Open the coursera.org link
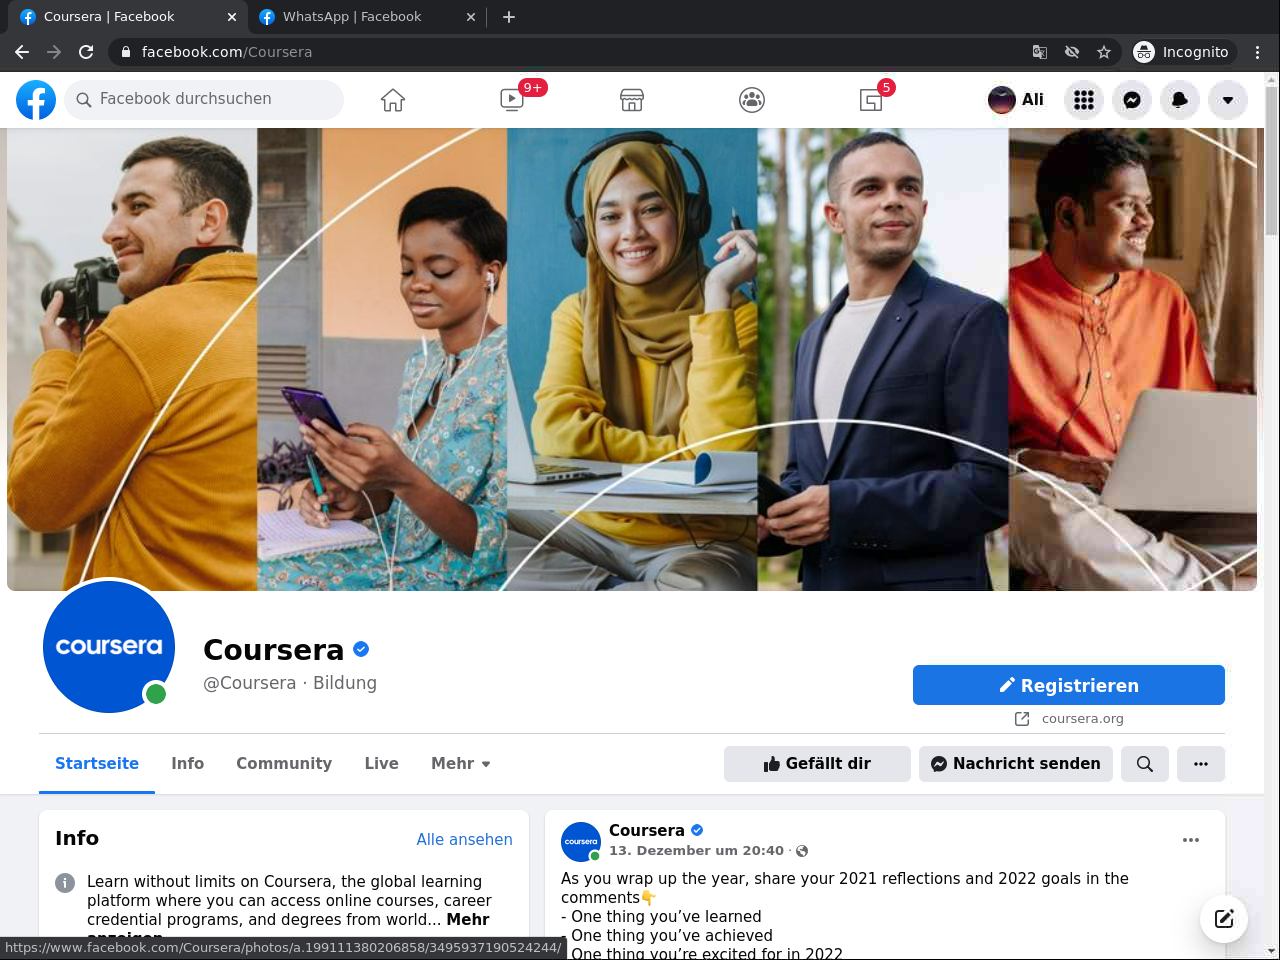 click(x=1082, y=719)
